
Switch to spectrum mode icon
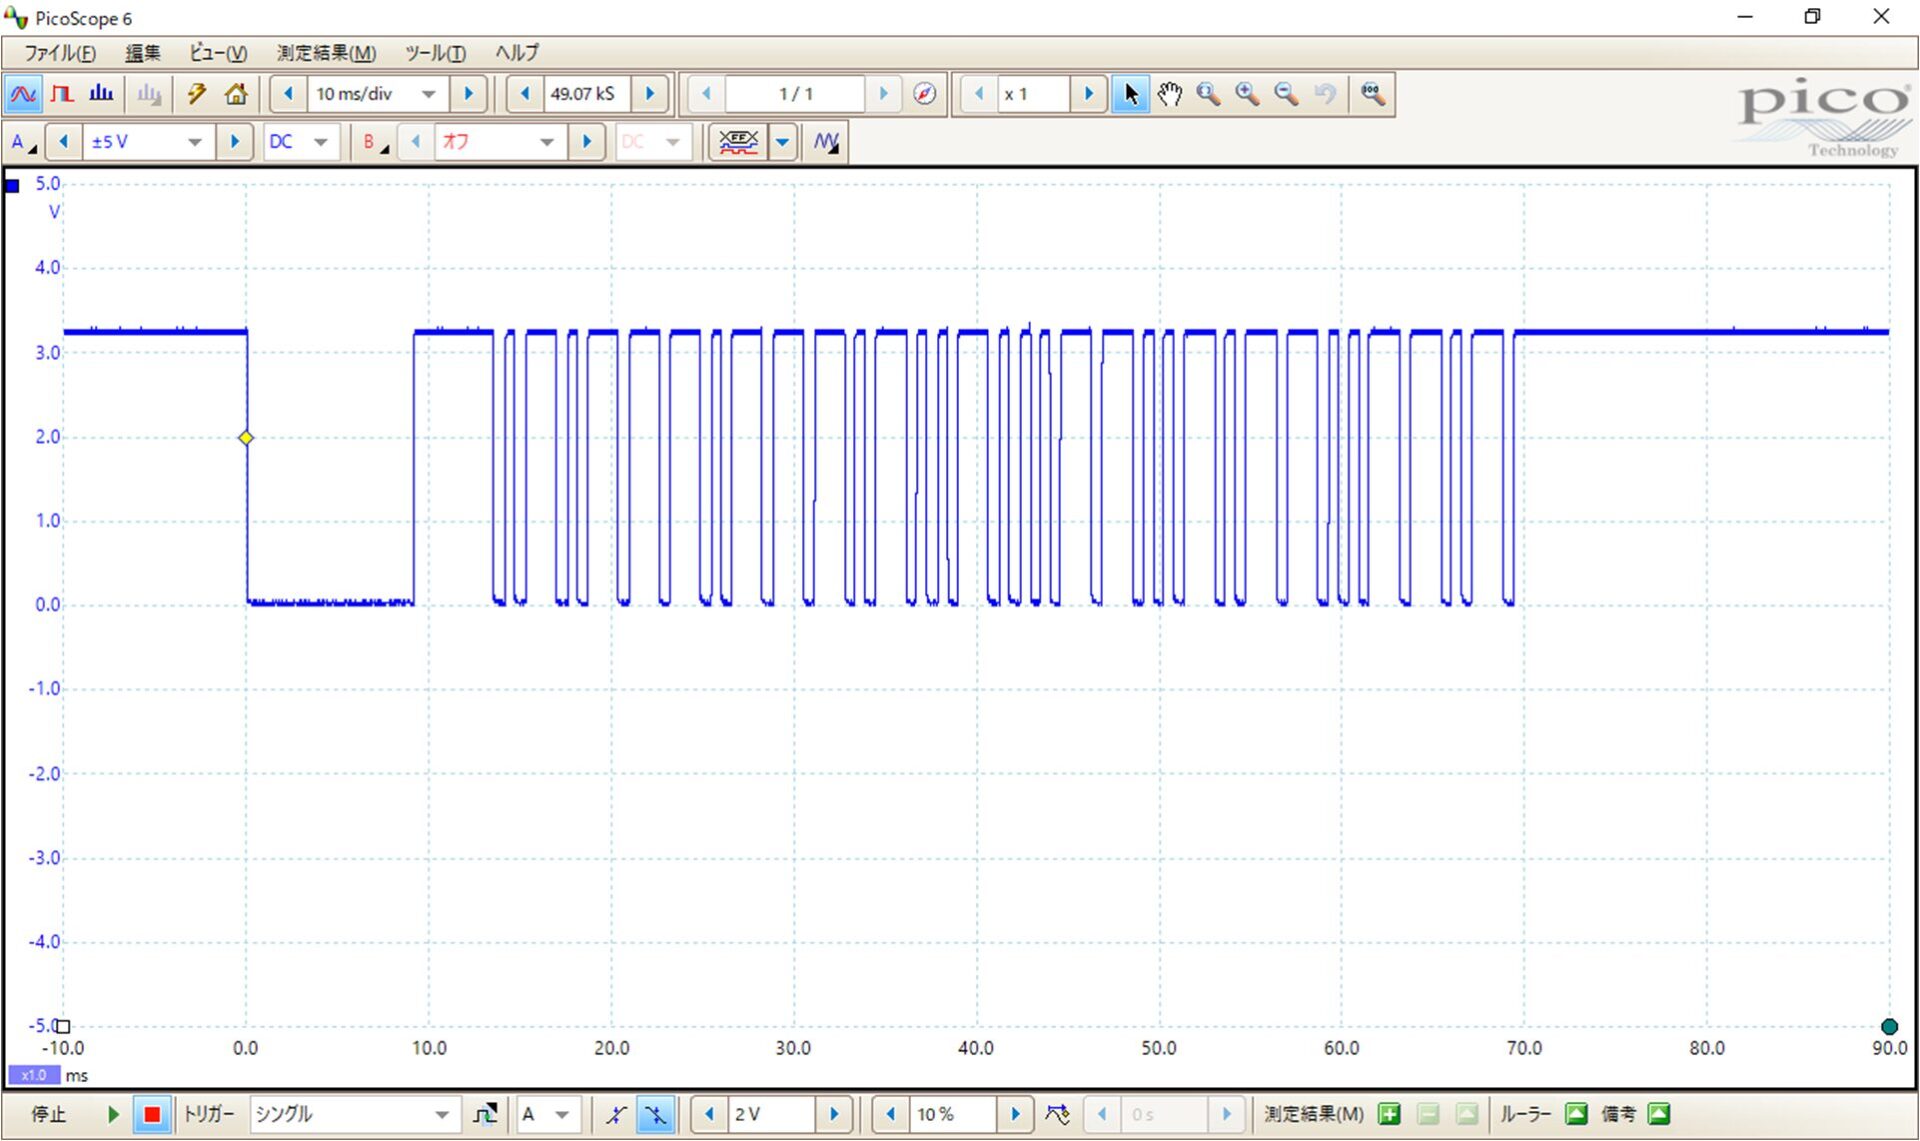101,94
